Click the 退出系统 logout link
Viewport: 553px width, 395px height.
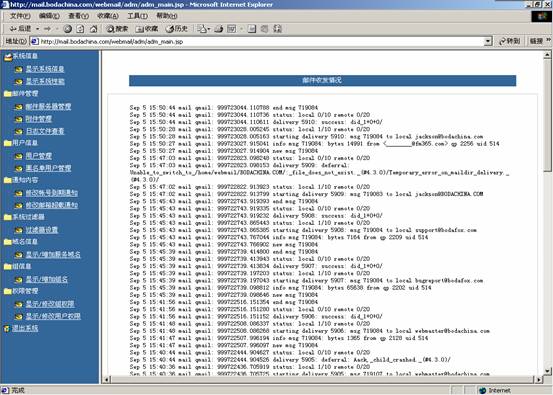25,328
